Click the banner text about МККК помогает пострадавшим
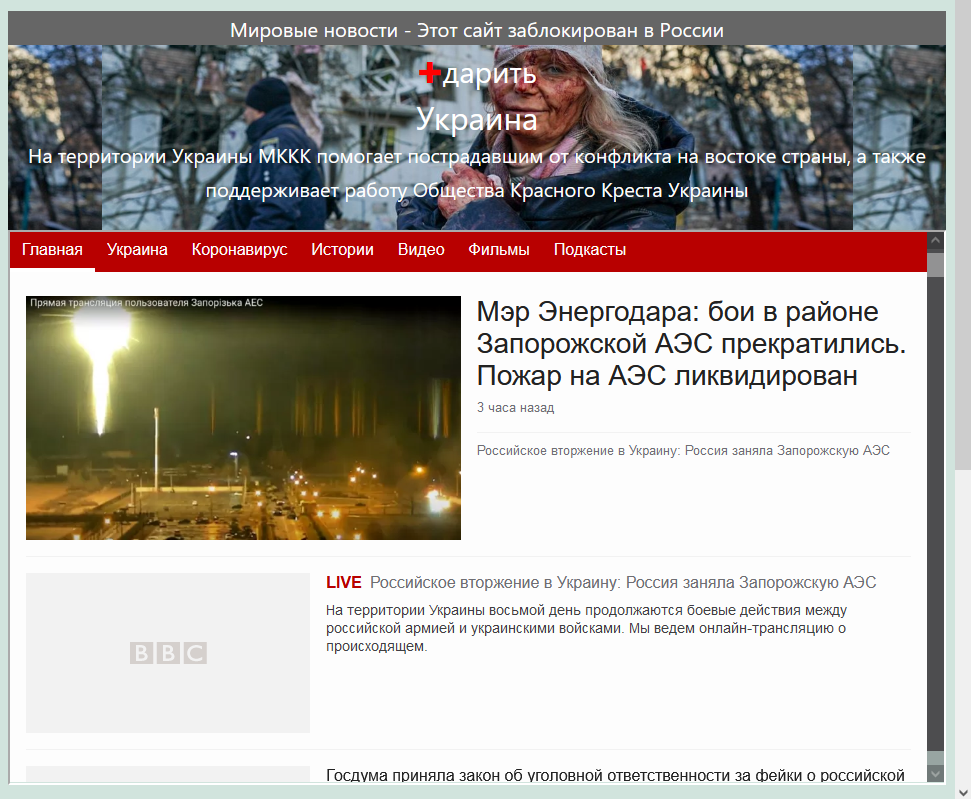The image size is (971, 799). (x=477, y=173)
